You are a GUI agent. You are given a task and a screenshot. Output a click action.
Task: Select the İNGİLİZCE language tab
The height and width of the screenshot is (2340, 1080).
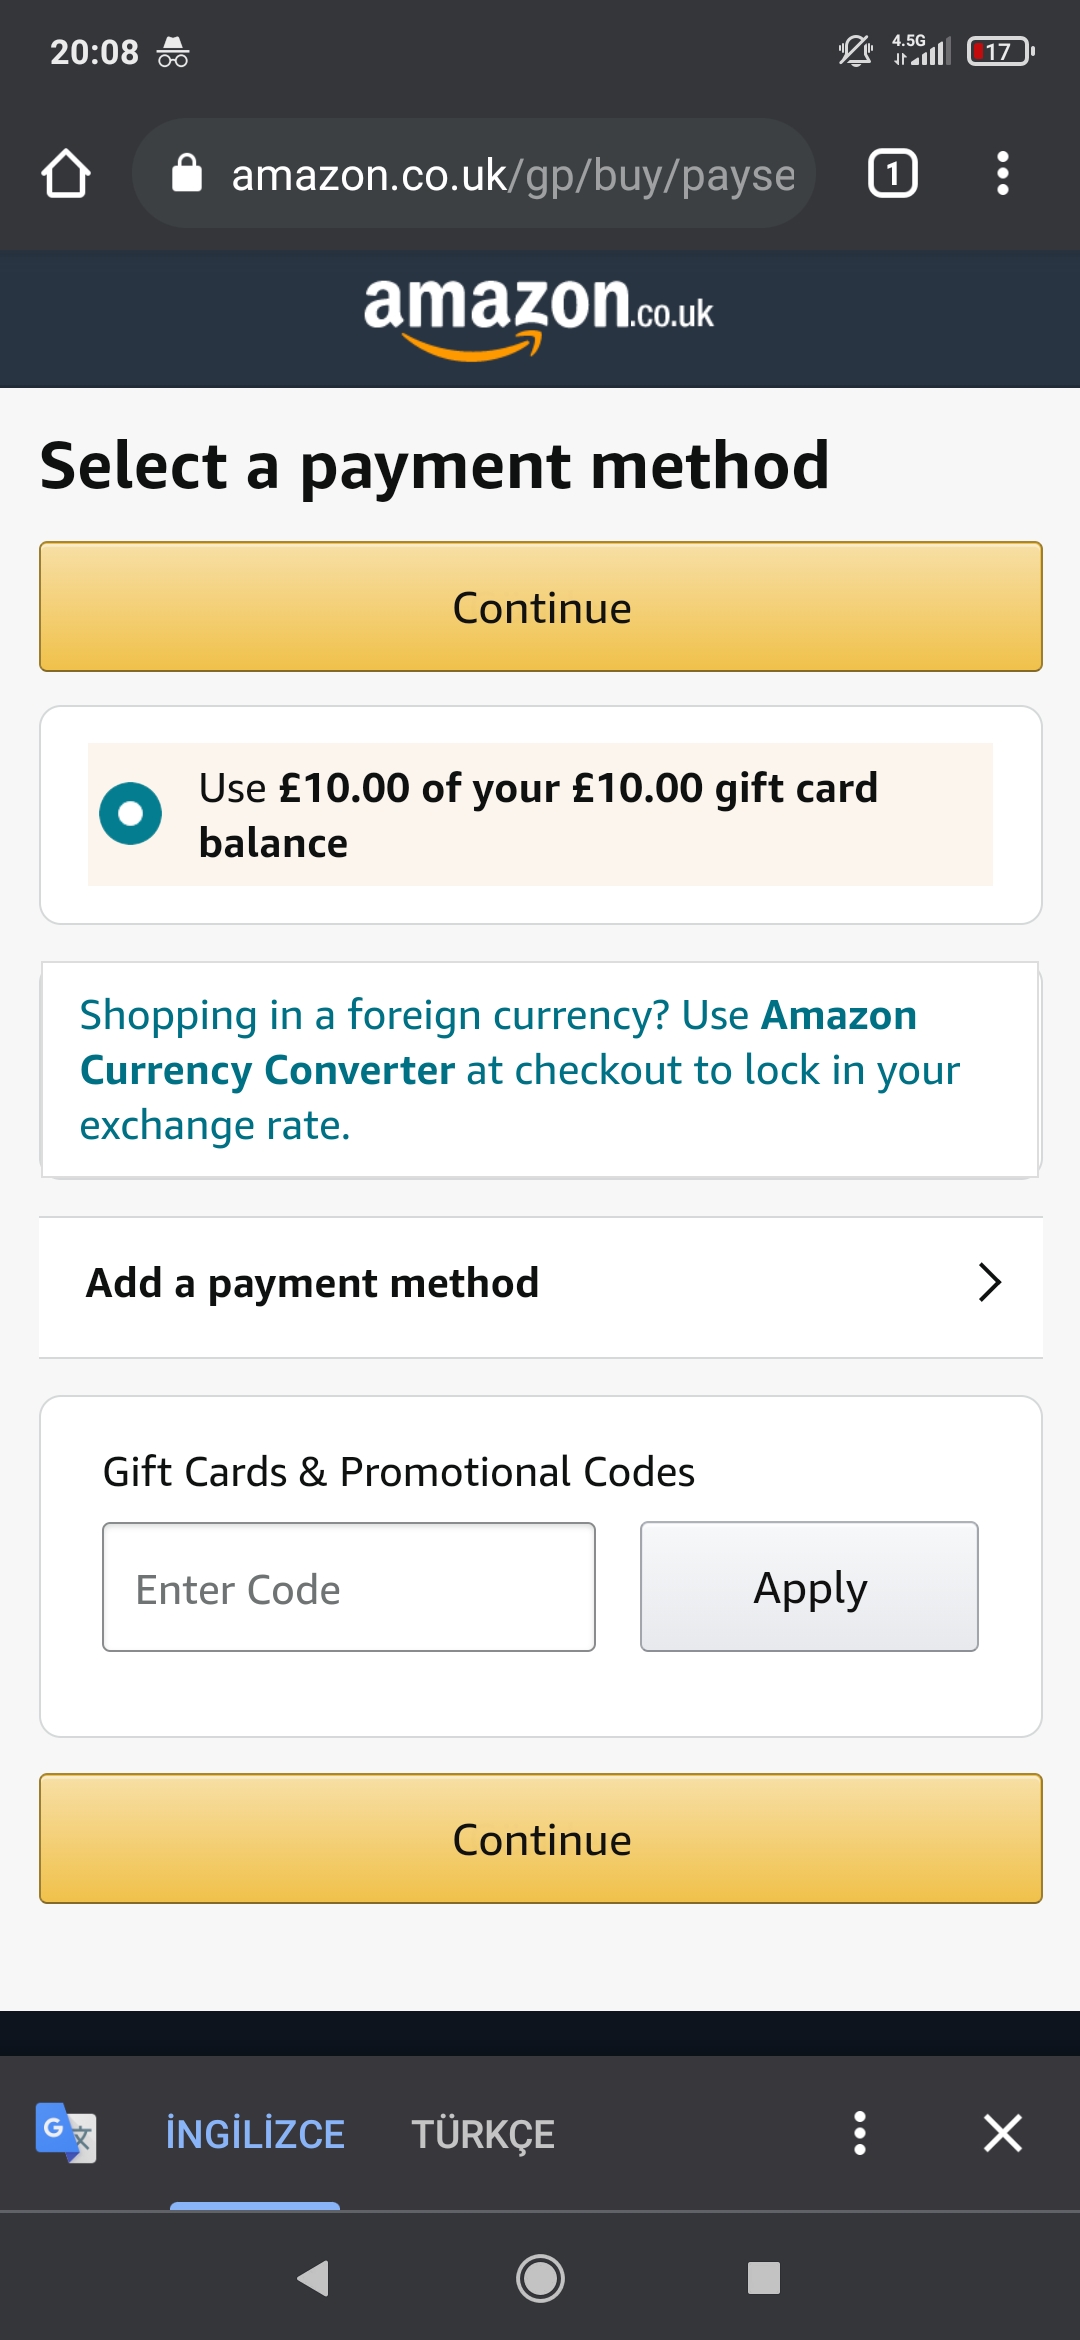[x=255, y=2134]
